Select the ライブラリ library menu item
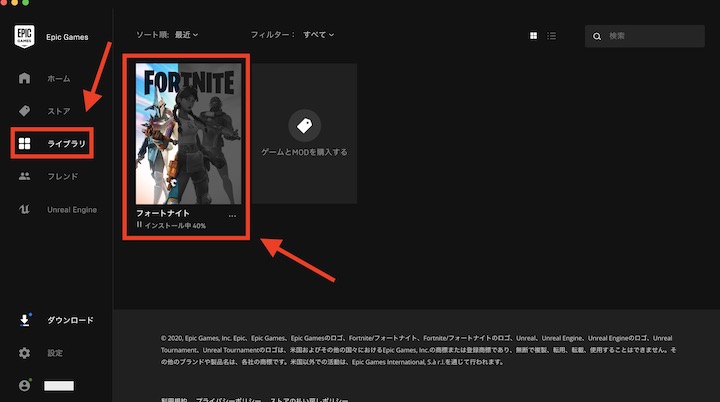Screen dimensions: 720x402 click(52, 143)
